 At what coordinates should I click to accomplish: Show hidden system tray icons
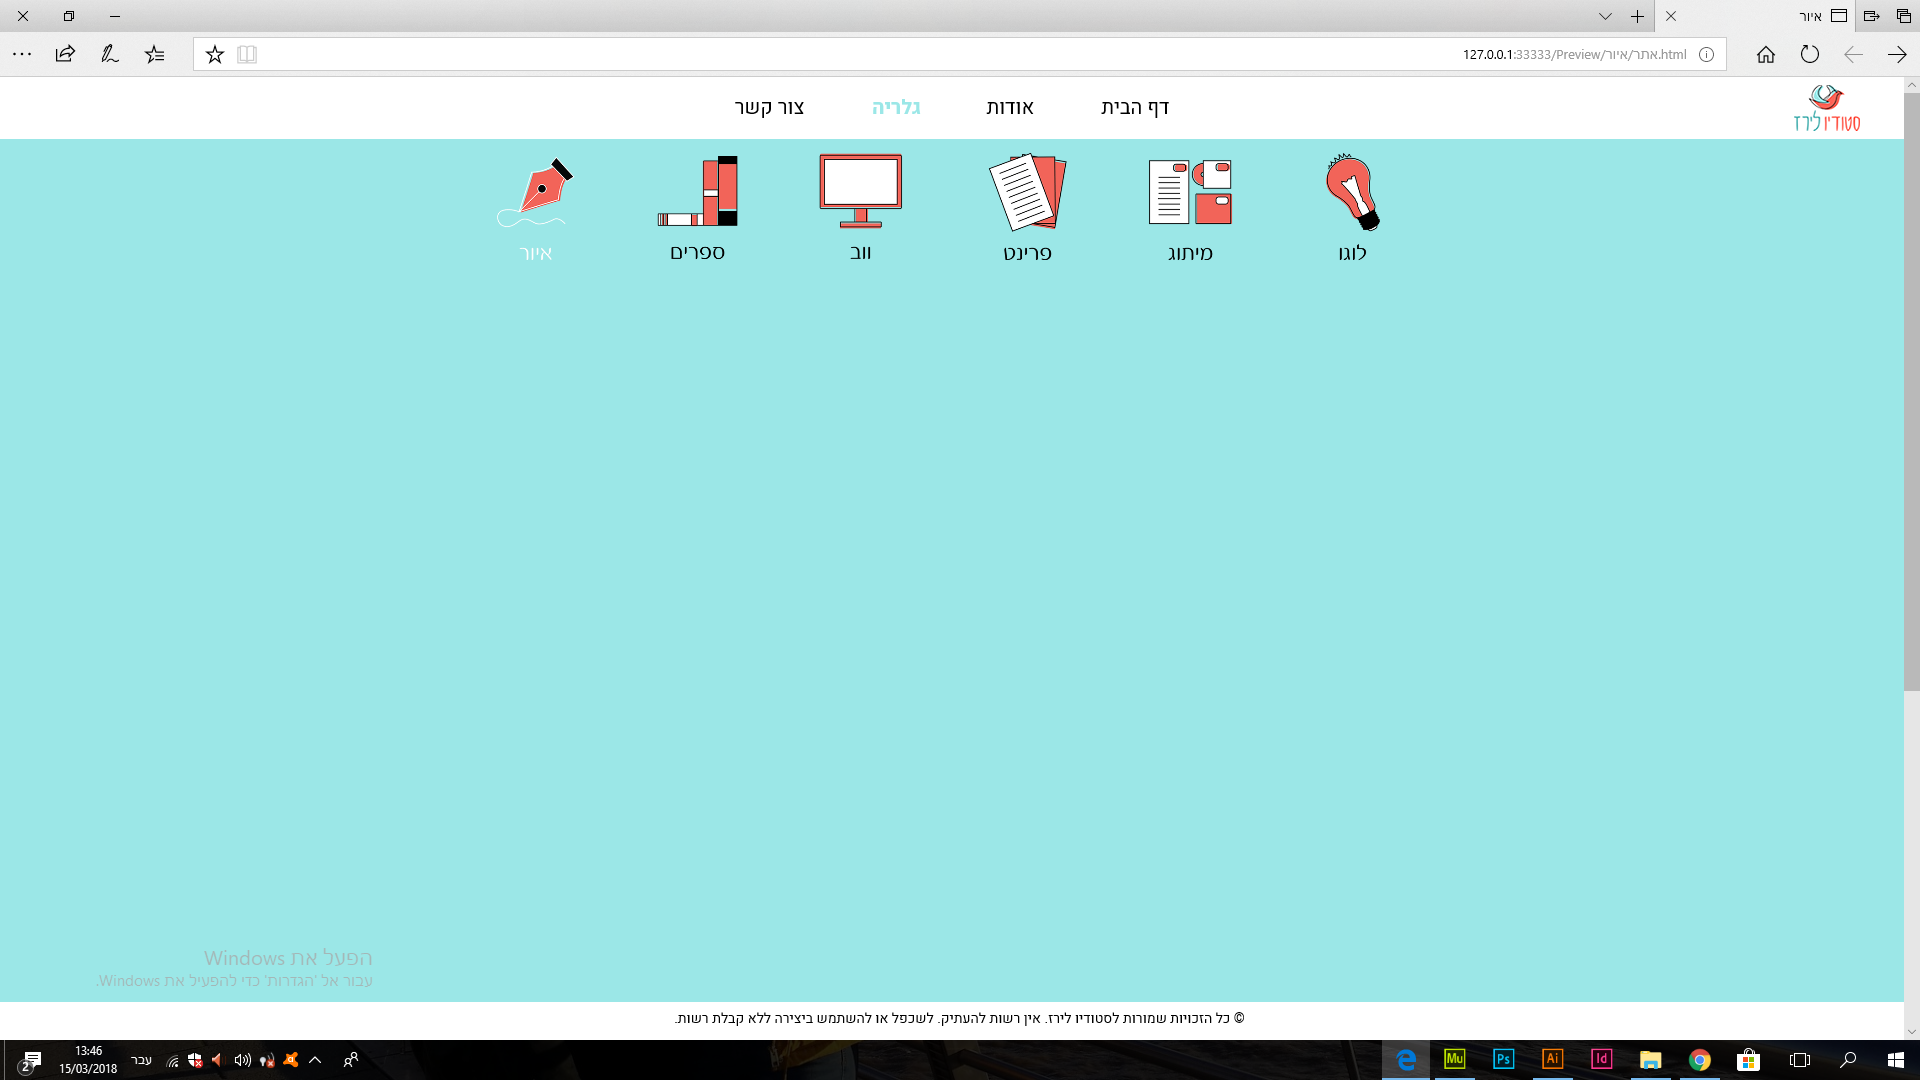[315, 1060]
